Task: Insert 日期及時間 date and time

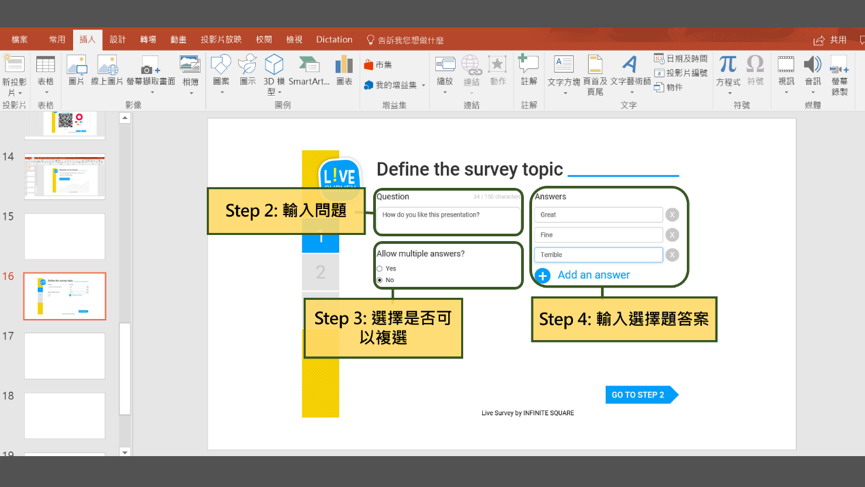Action: coord(680,58)
